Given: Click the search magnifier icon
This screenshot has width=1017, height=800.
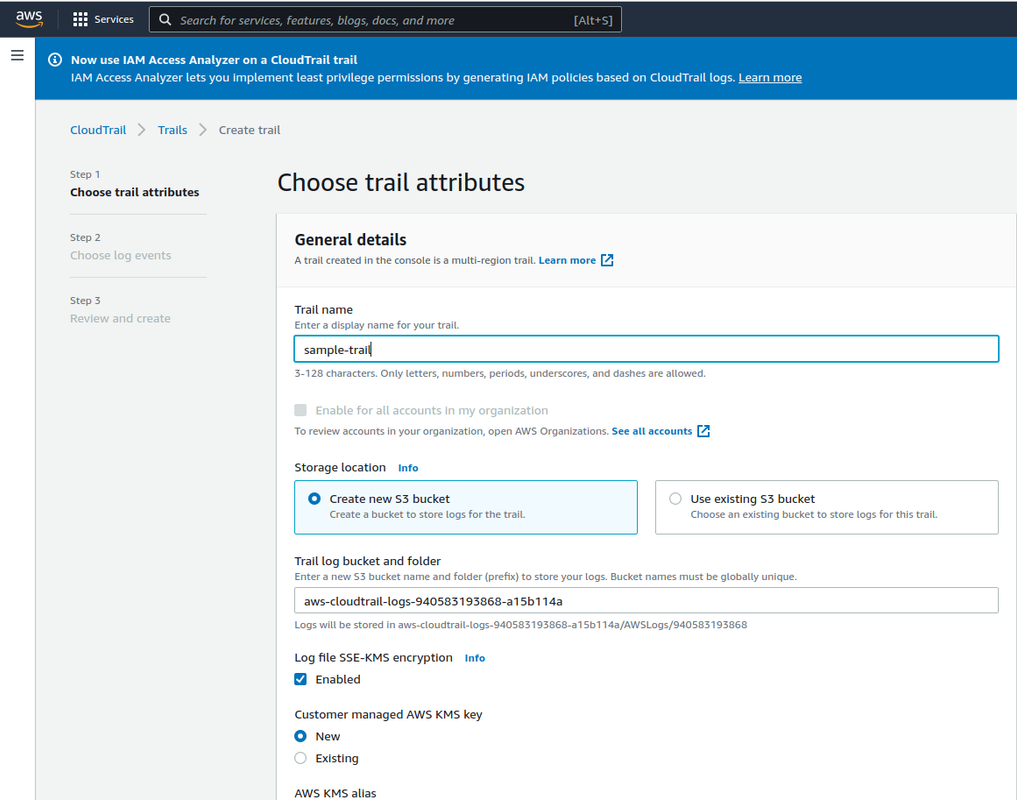Looking at the screenshot, I should tap(165, 19).
